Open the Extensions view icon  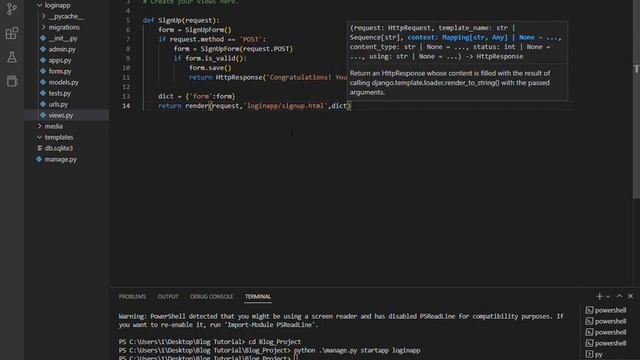12,33
